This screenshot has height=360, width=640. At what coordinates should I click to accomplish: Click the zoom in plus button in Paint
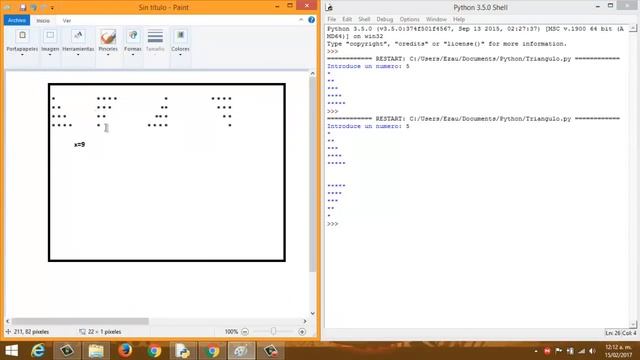(302, 332)
